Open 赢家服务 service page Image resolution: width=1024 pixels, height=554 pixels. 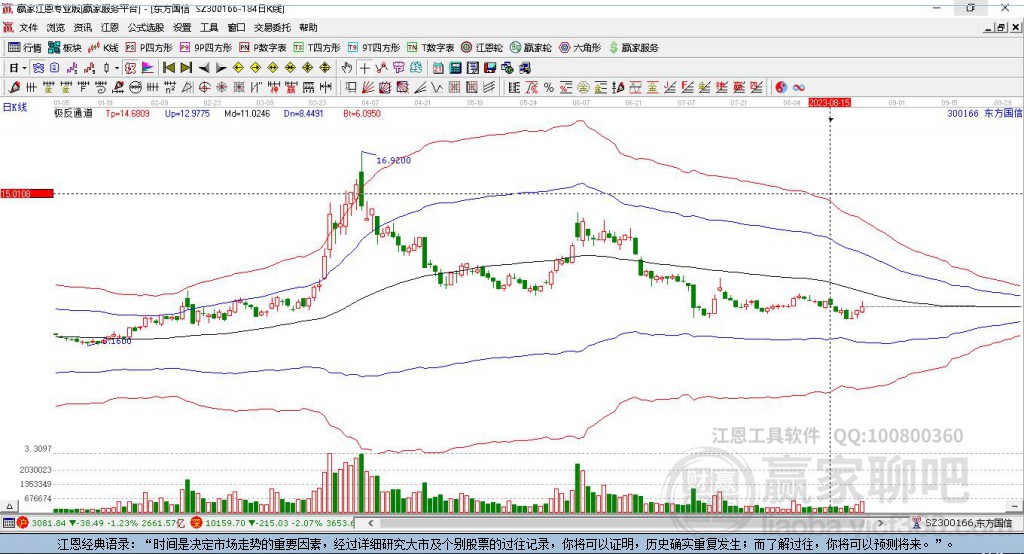click(633, 48)
